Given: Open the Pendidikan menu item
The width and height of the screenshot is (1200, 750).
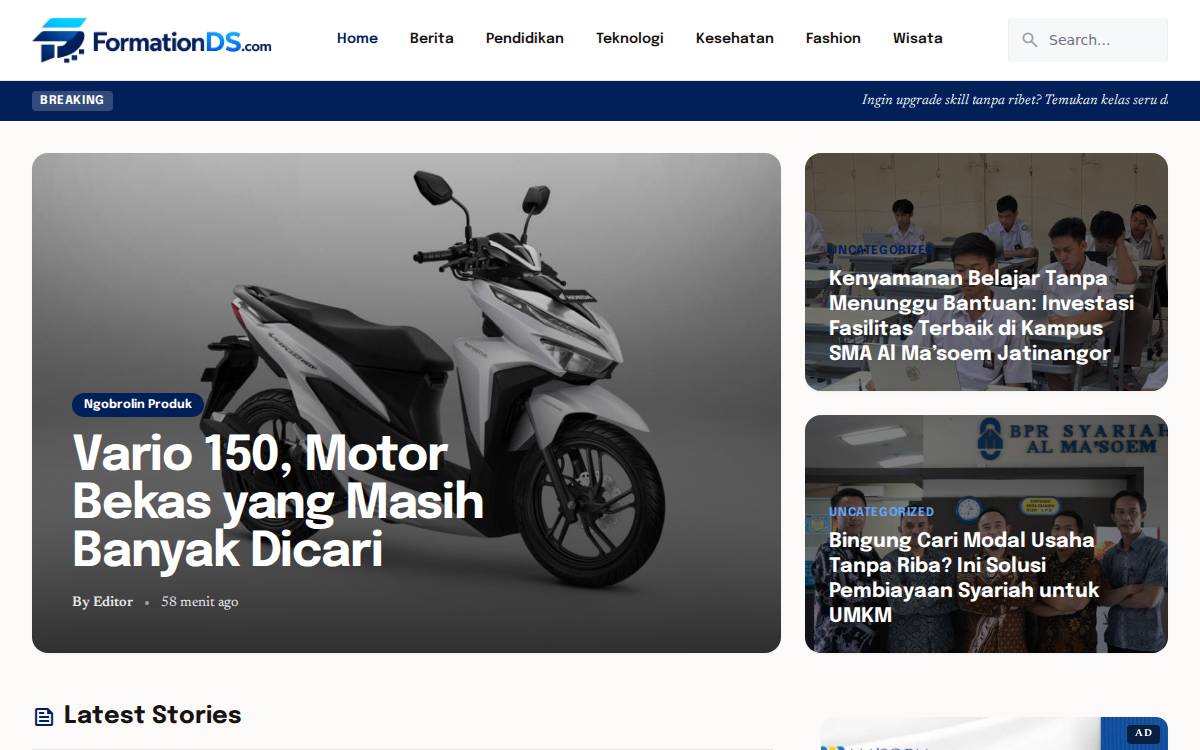Looking at the screenshot, I should pos(525,38).
